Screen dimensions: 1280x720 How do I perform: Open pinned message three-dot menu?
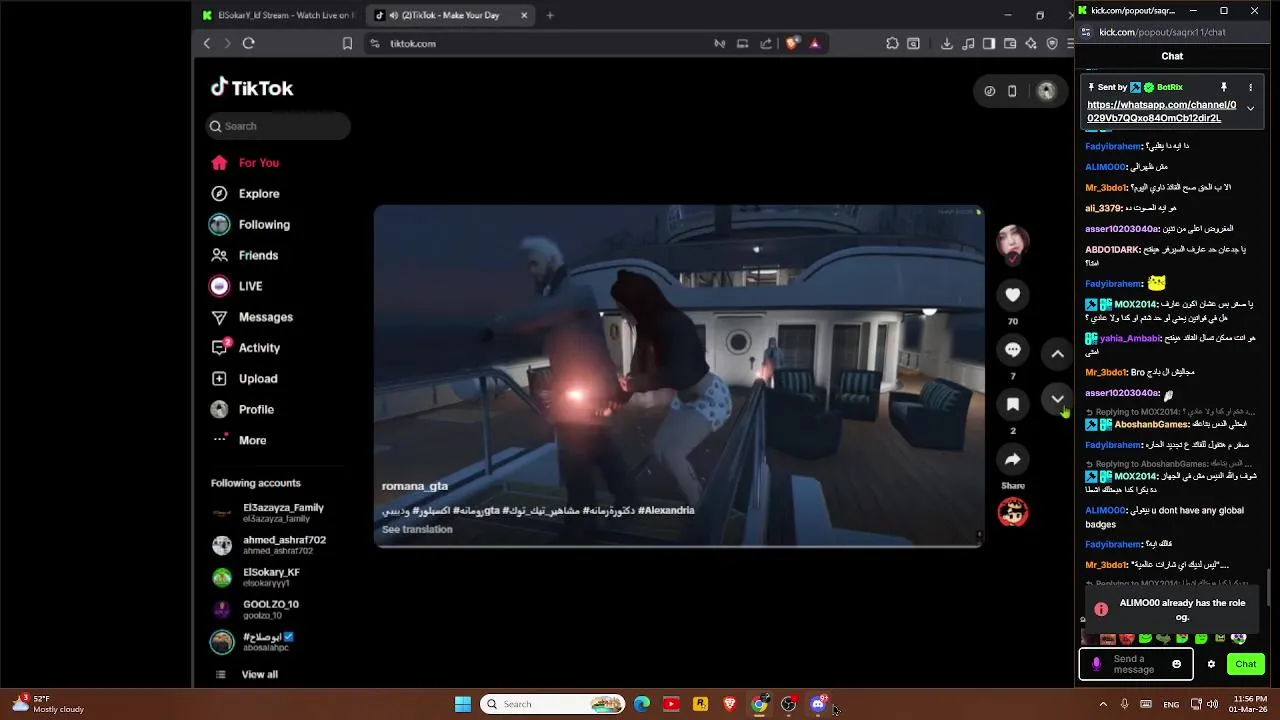tap(1250, 88)
